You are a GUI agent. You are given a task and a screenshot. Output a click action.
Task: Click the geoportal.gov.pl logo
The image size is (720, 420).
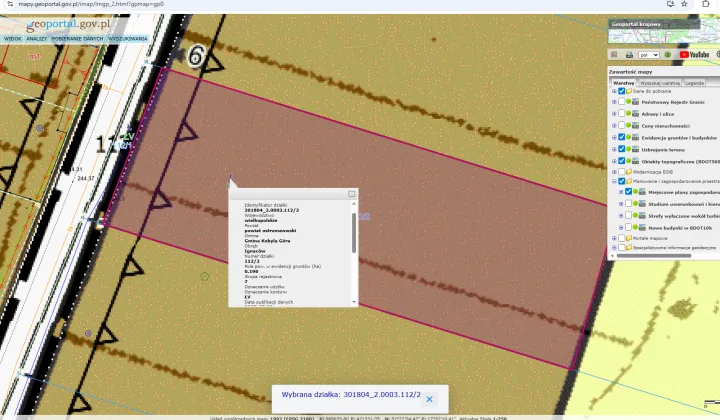[68, 24]
